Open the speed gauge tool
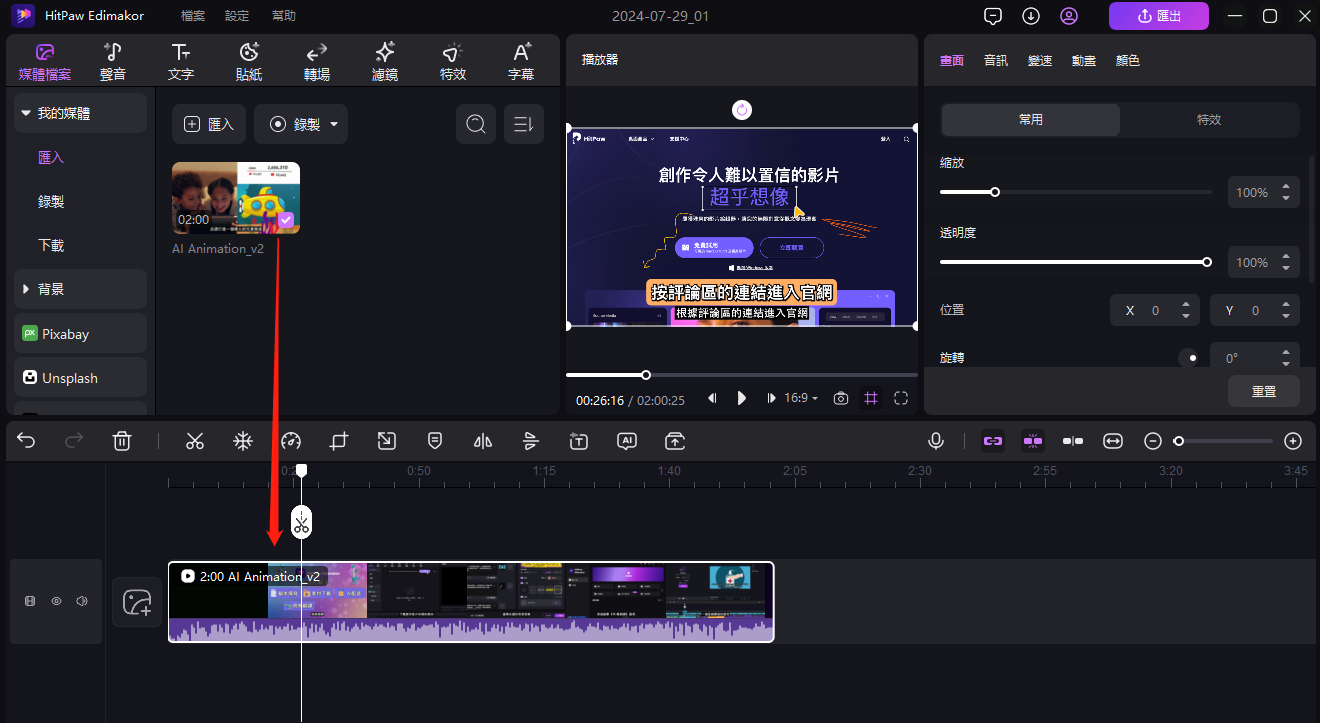 coord(291,441)
